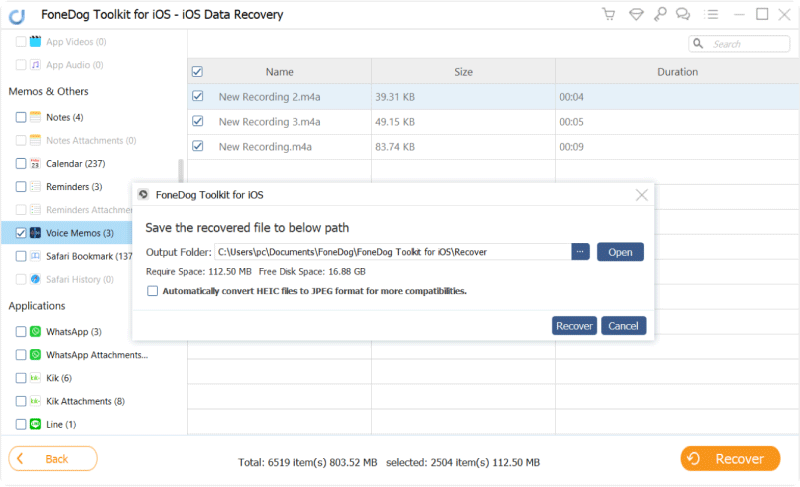Enable the convert HEIC to JPEG checkbox
800x487 pixels.
[x=153, y=291]
